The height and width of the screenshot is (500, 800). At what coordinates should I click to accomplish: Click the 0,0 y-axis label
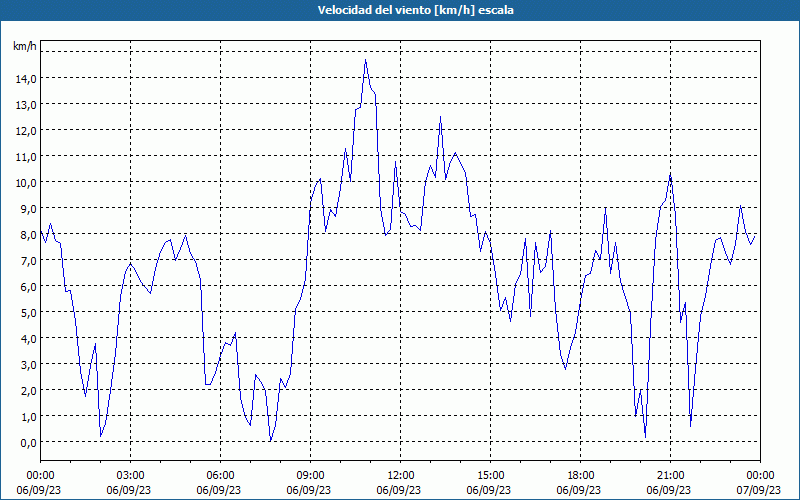(28, 442)
